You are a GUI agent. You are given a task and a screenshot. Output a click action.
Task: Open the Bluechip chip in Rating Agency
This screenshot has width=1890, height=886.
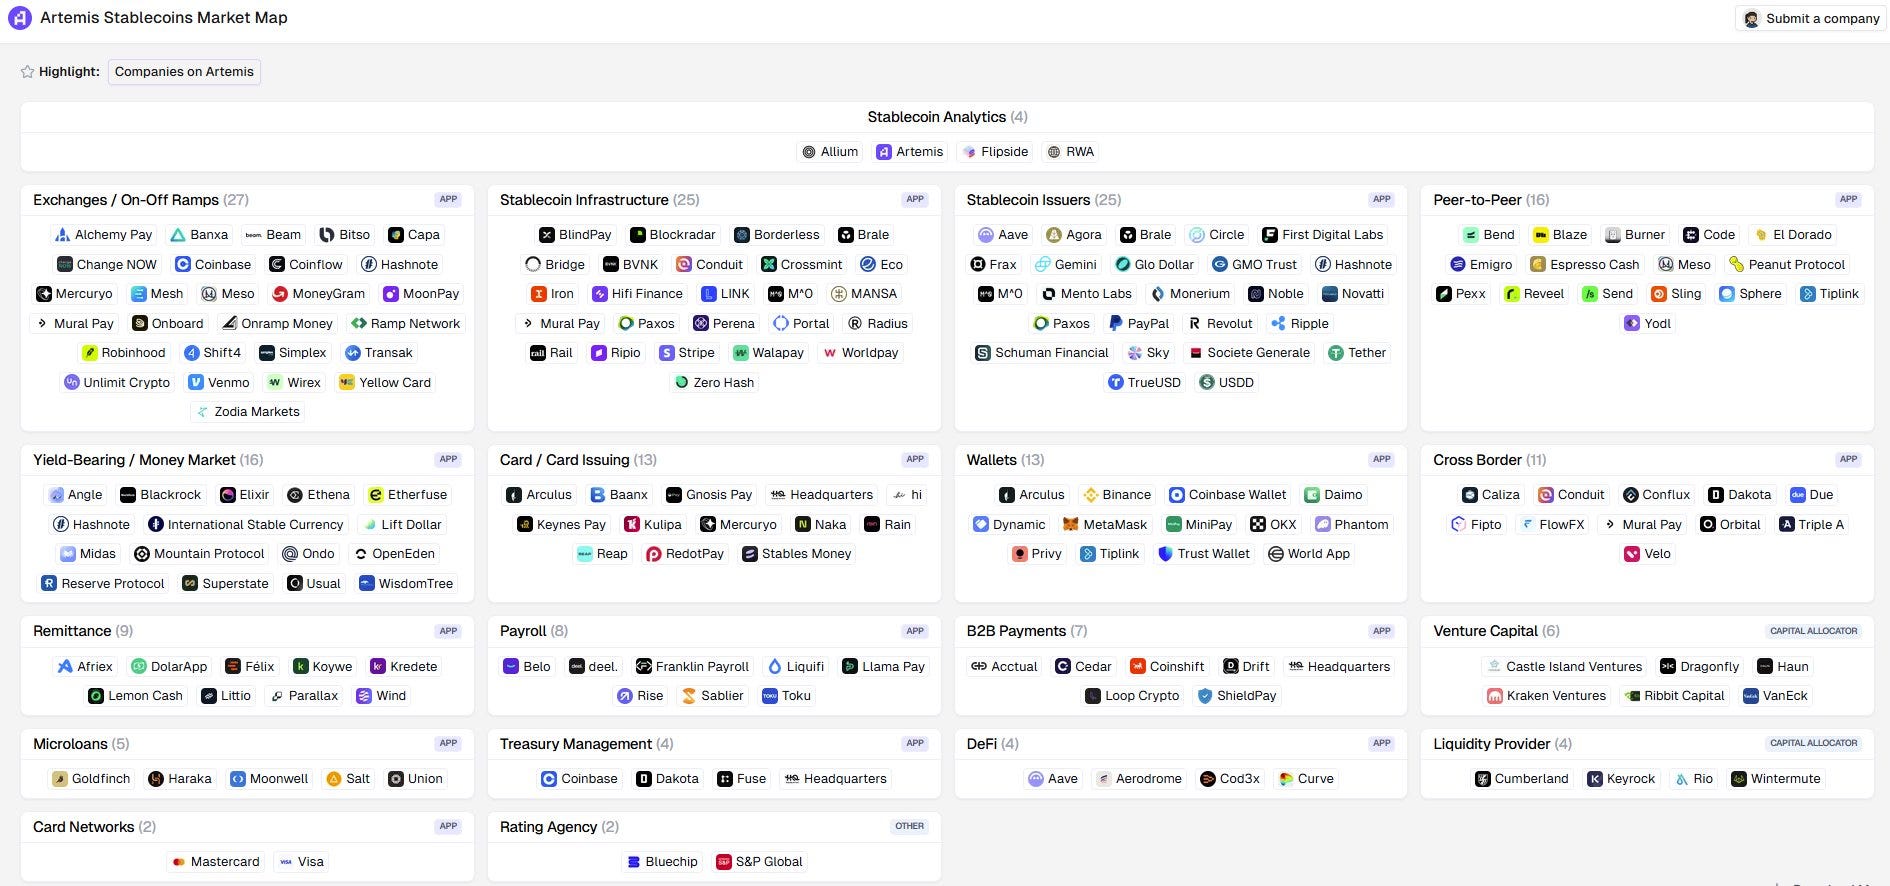tap(662, 862)
